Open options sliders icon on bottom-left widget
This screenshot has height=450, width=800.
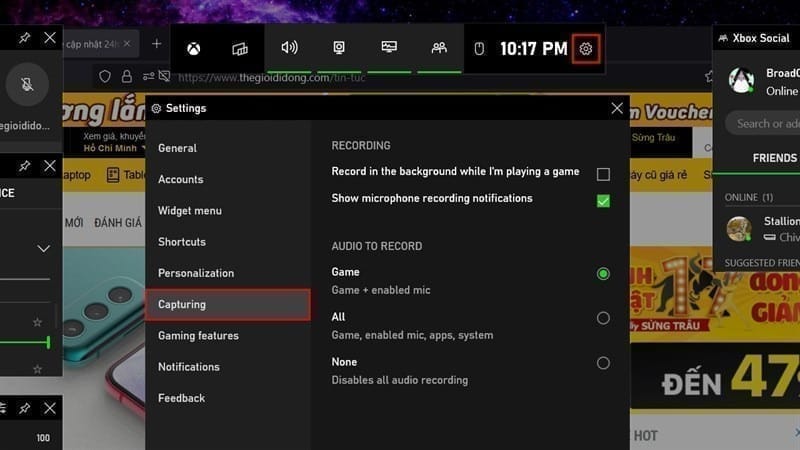pos(3,408)
